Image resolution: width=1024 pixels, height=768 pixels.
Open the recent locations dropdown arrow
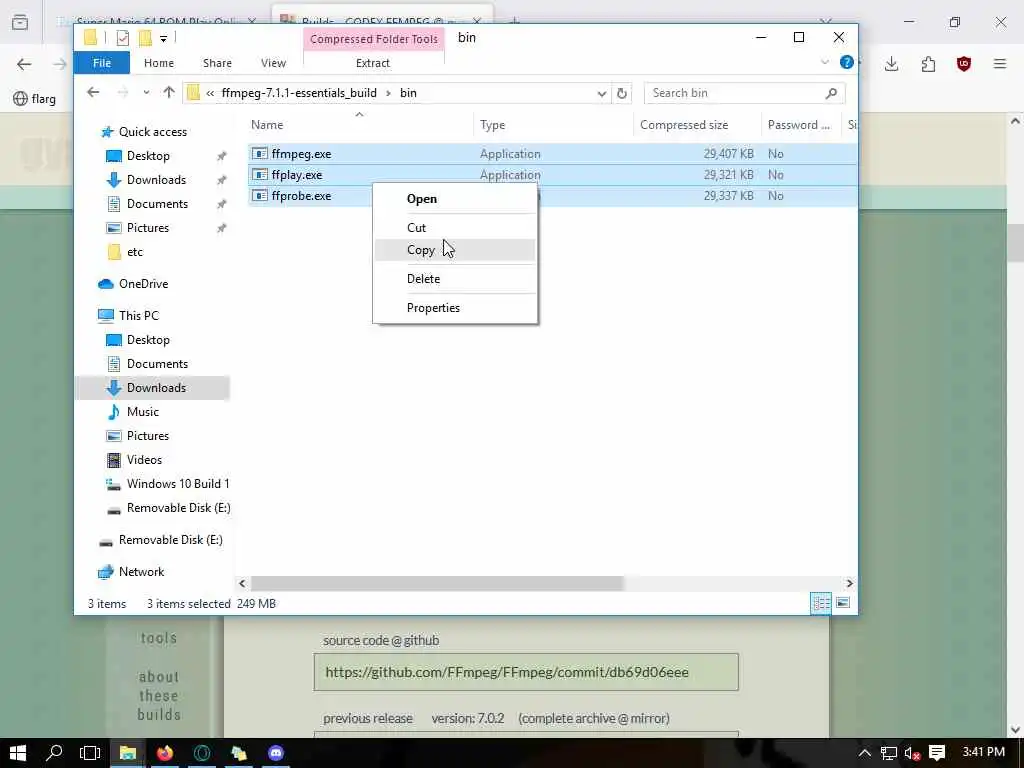pyautogui.click(x=146, y=93)
